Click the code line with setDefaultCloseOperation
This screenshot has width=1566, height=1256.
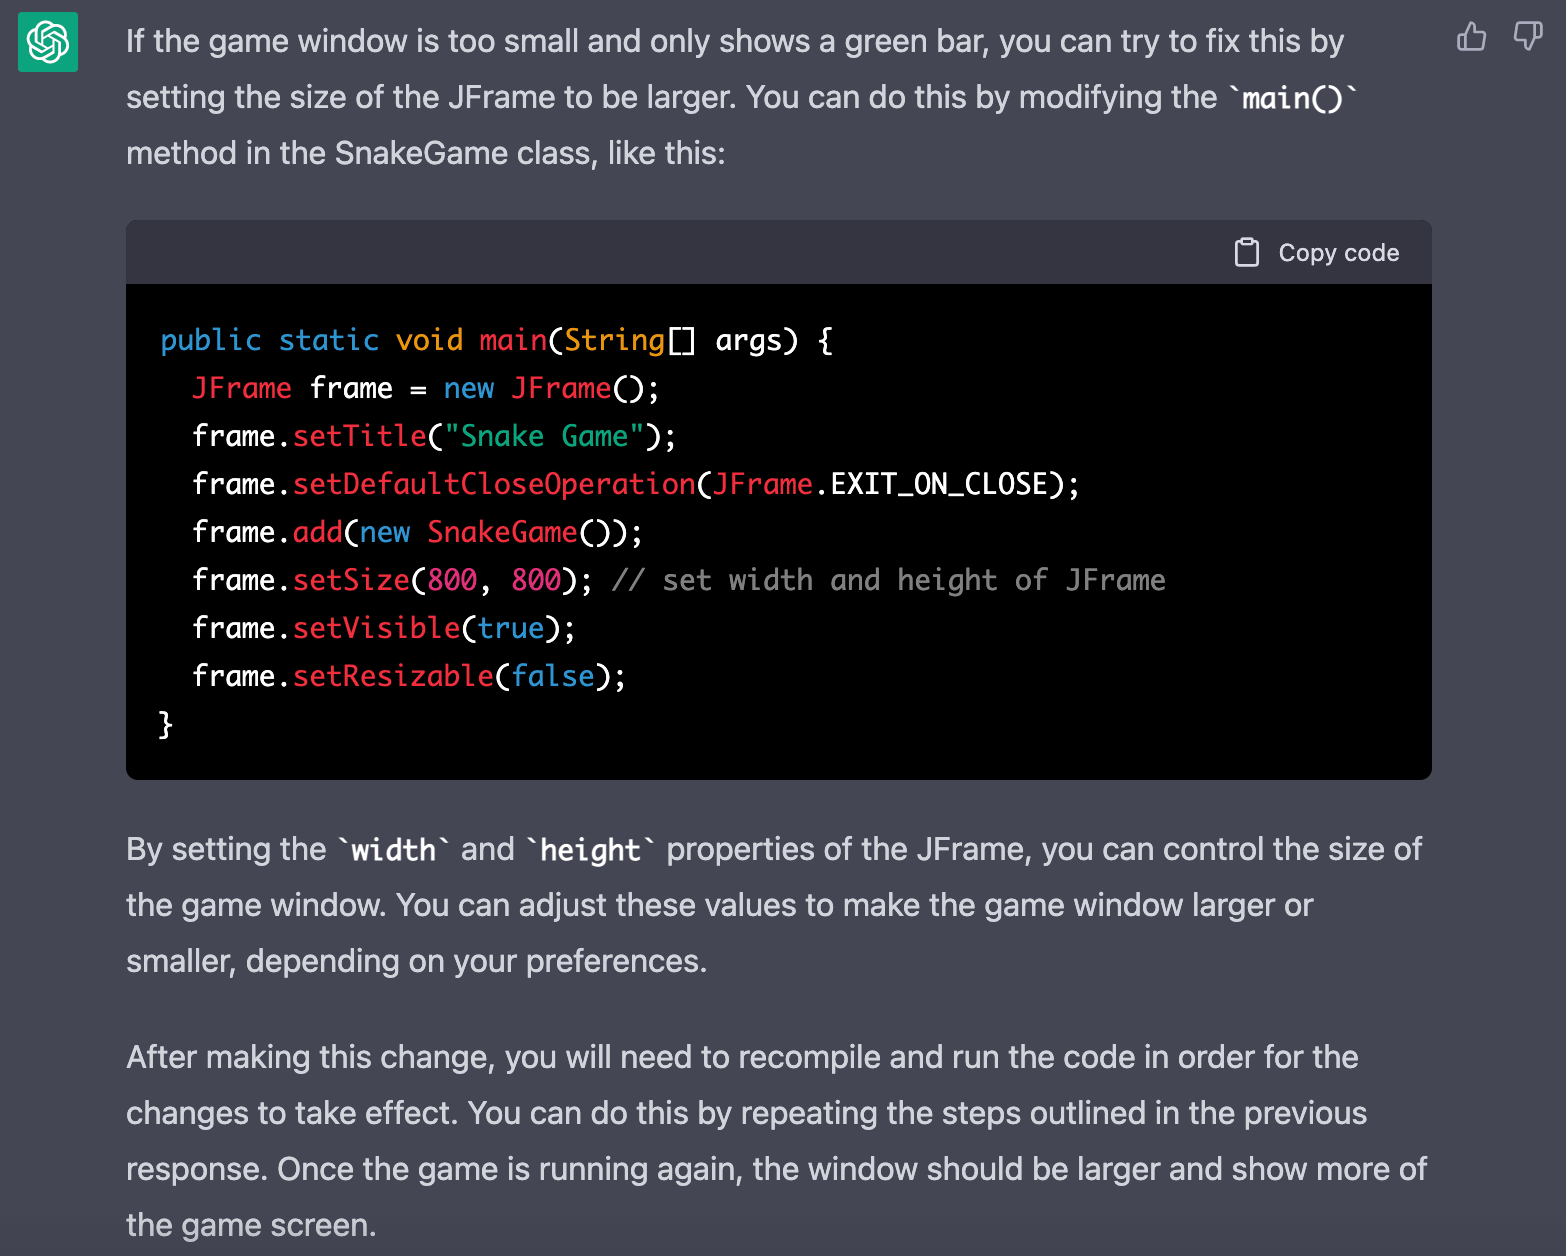pos(635,484)
